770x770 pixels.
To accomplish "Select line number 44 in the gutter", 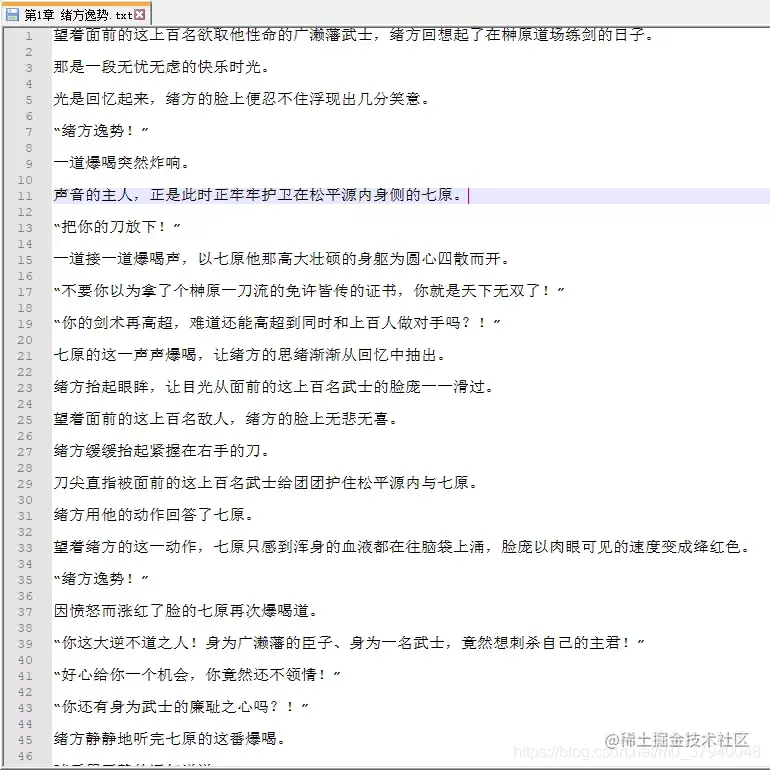I will coord(25,724).
